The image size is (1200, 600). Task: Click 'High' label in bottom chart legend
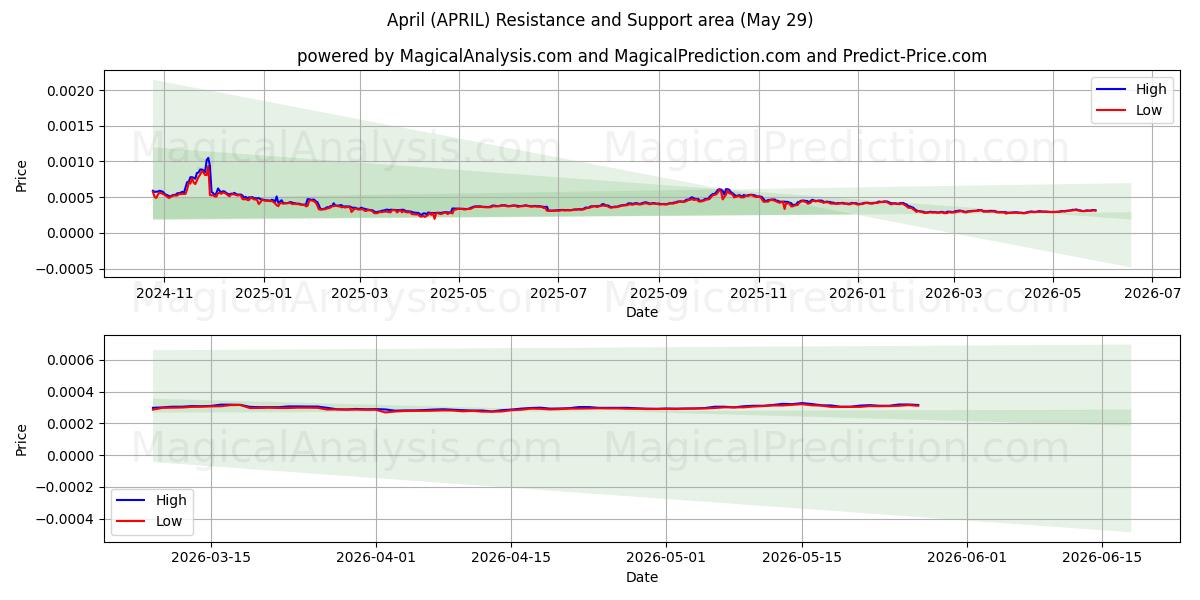point(171,500)
